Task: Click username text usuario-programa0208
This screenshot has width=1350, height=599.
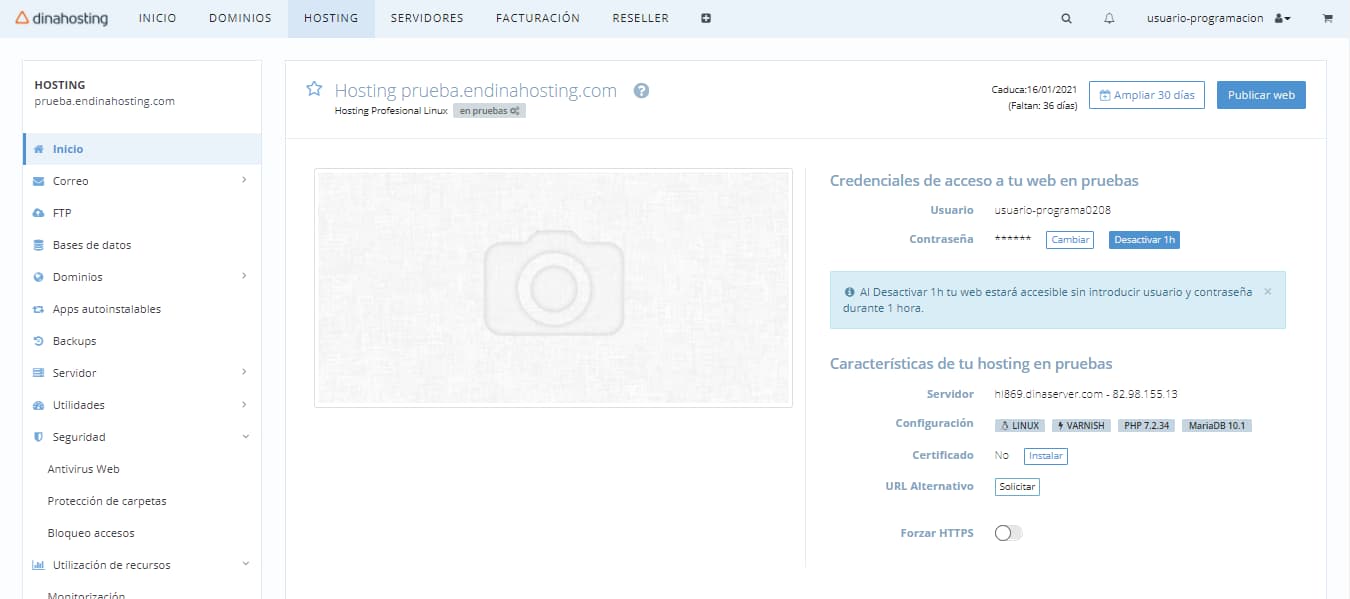Action: click(1053, 210)
